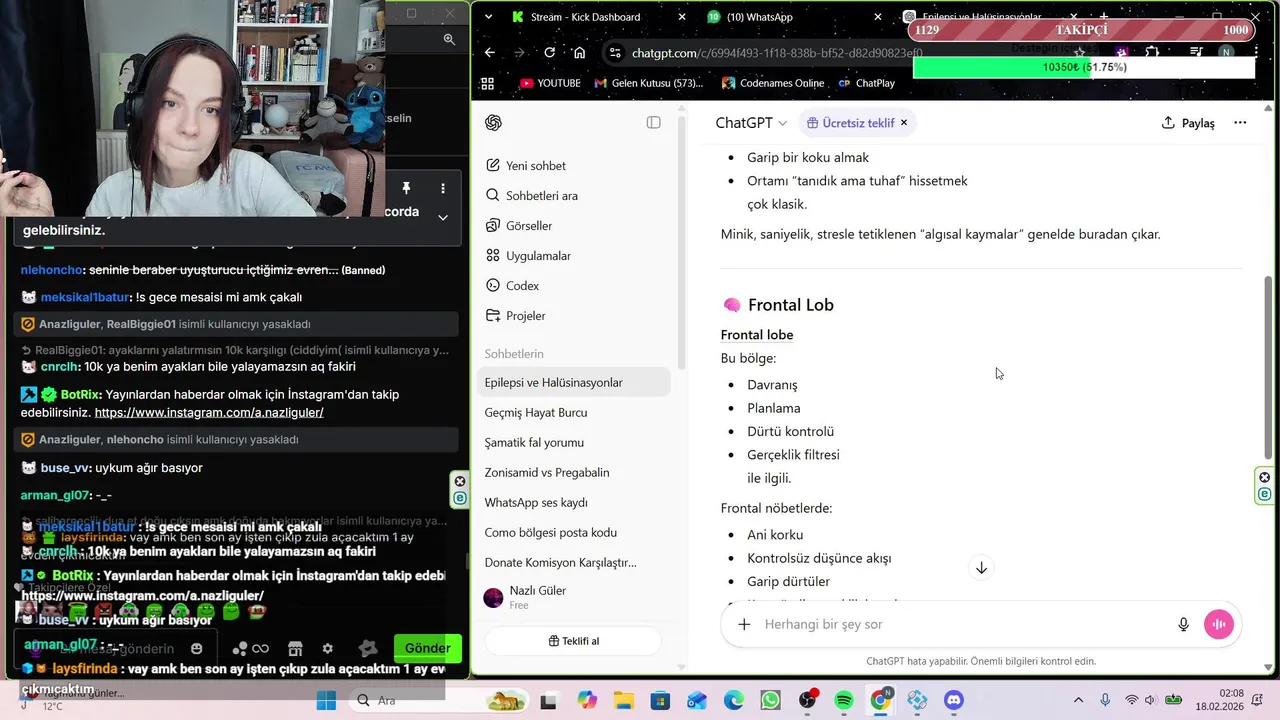Reload the ChatGPT page
Image resolution: width=1280 pixels, height=720 pixels.
tap(550, 53)
